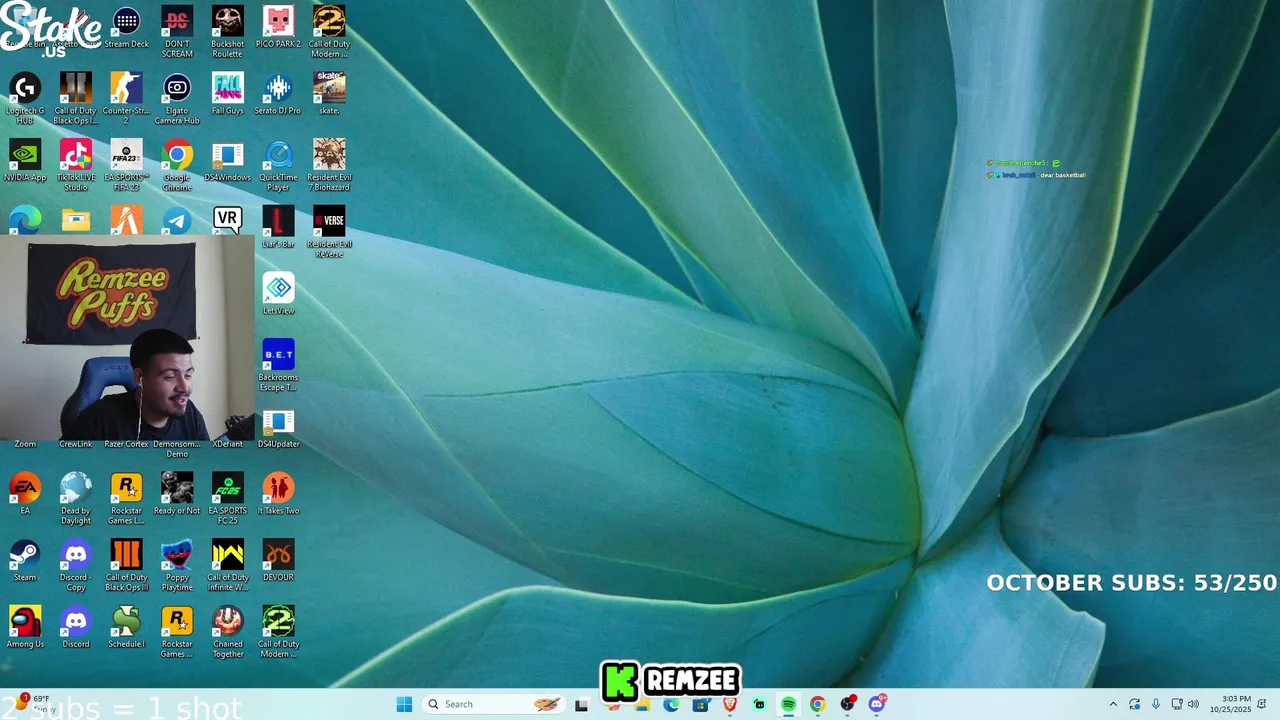Viewport: 1280px width, 720px height.
Task: Open the Stream Deck desktop shortcut
Action: click(126, 29)
